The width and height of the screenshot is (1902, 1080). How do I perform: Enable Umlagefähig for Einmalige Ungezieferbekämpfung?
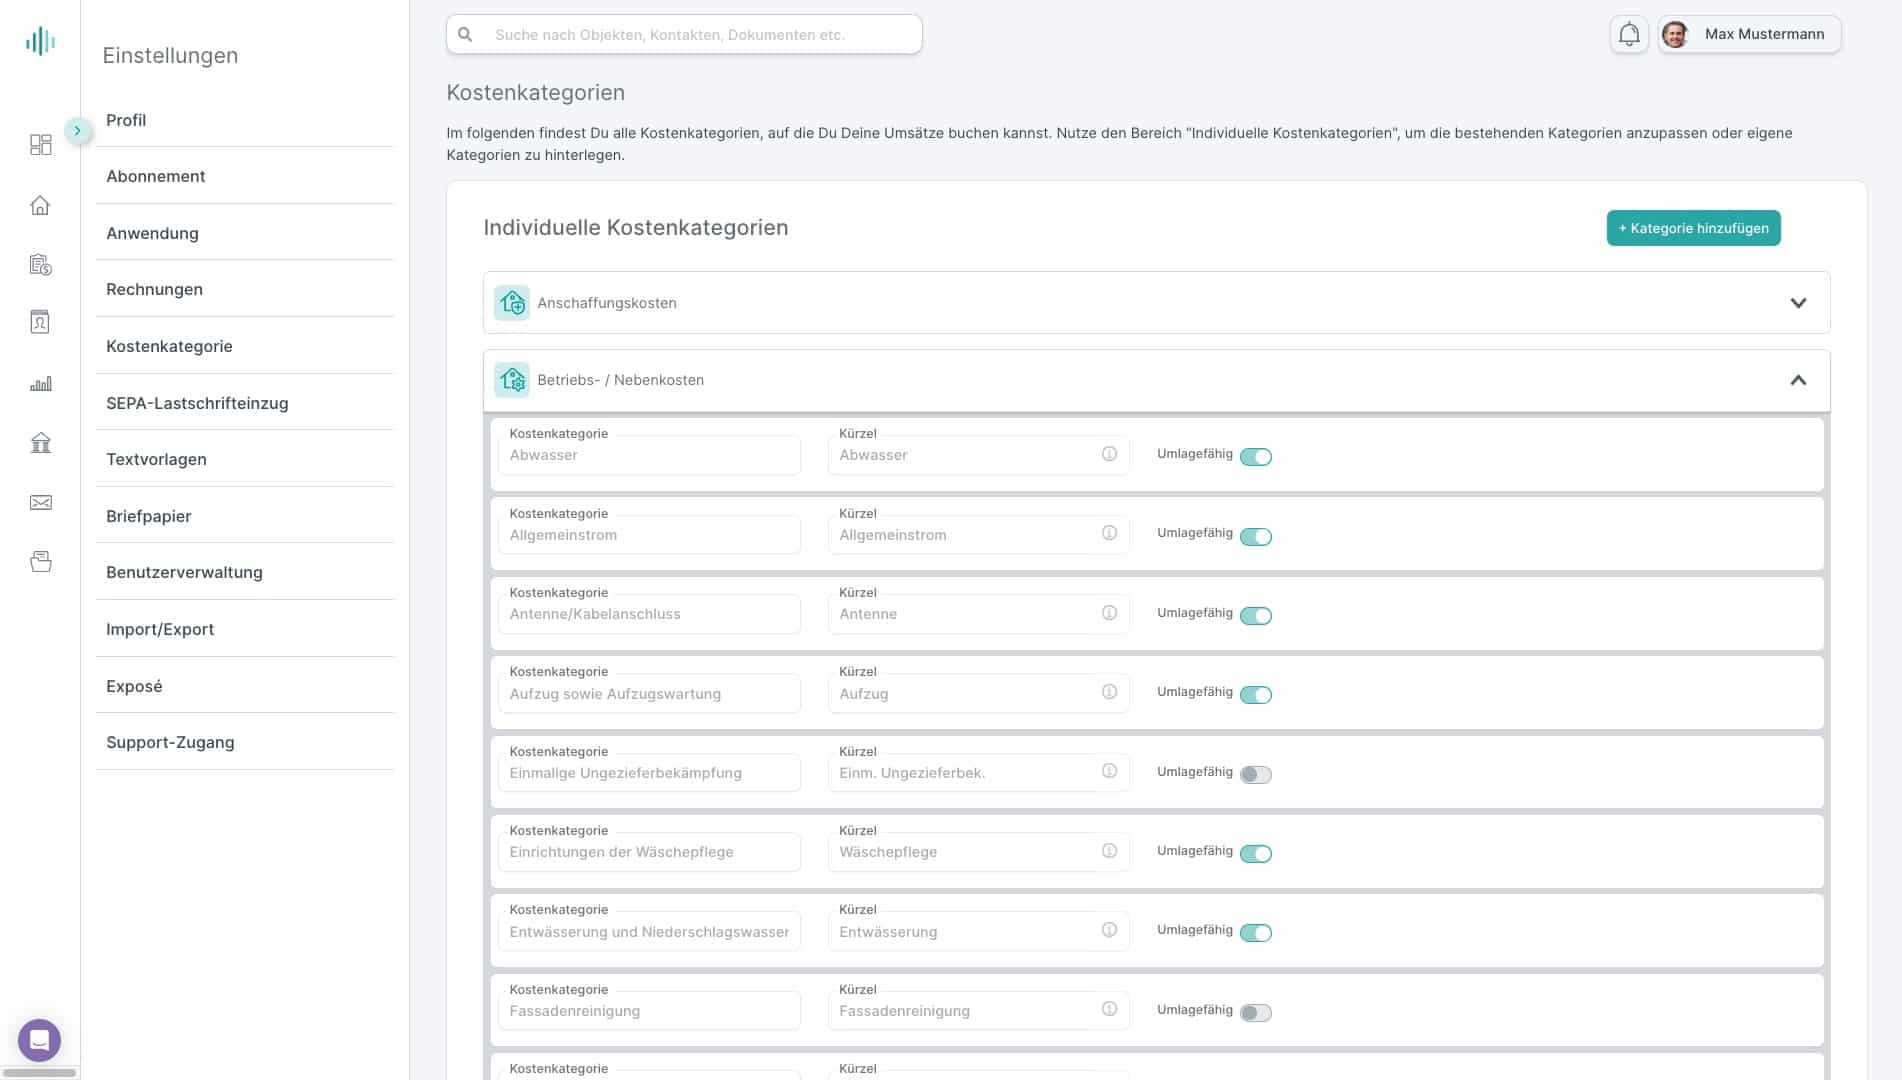[1256, 775]
